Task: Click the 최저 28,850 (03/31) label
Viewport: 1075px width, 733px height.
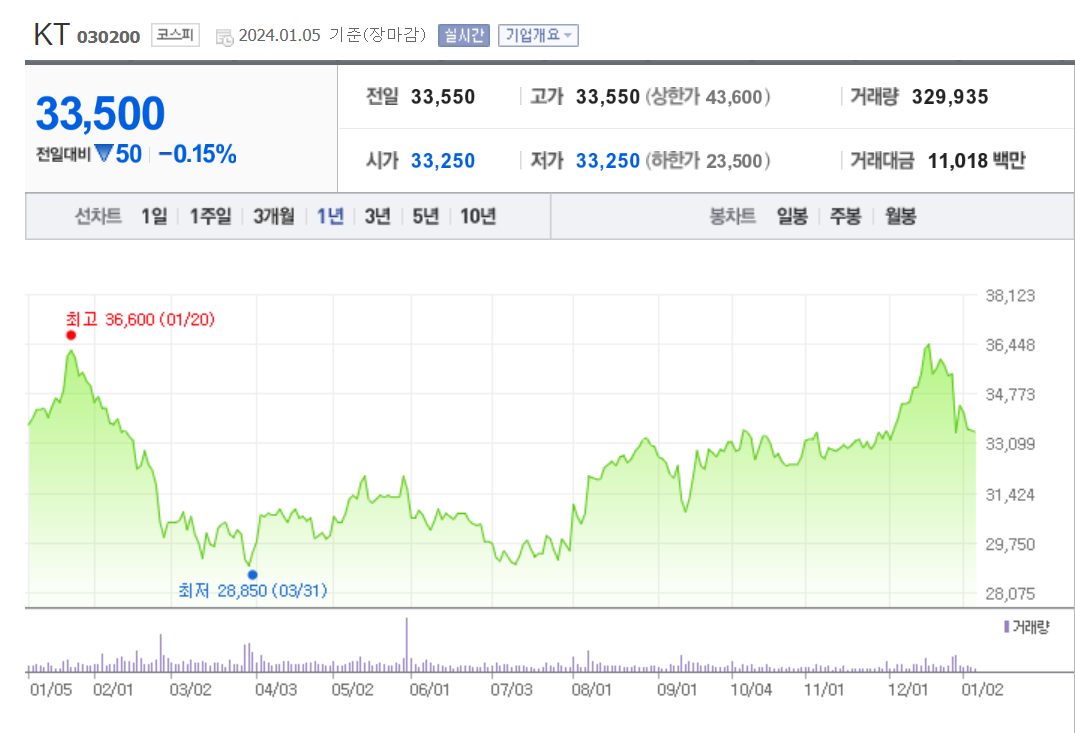Action: tap(253, 590)
